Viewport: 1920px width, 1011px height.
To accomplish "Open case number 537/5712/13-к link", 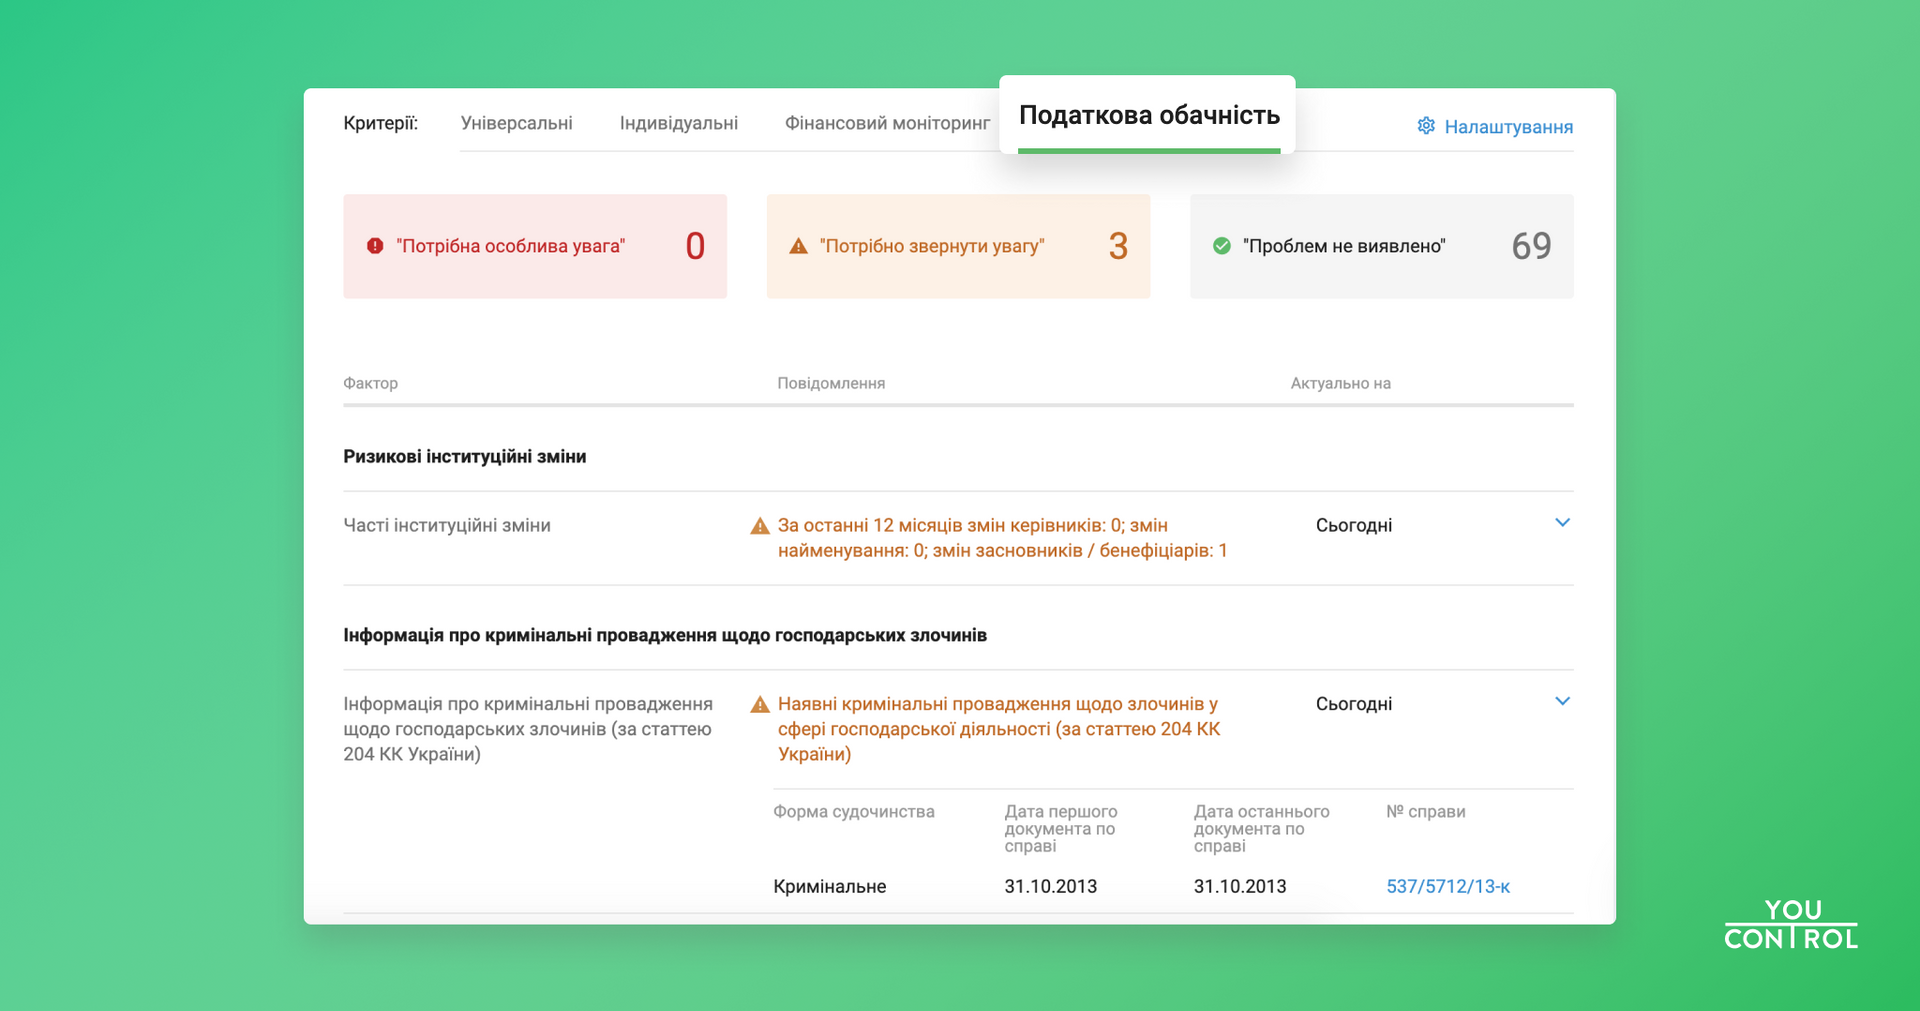I will pos(1448,886).
